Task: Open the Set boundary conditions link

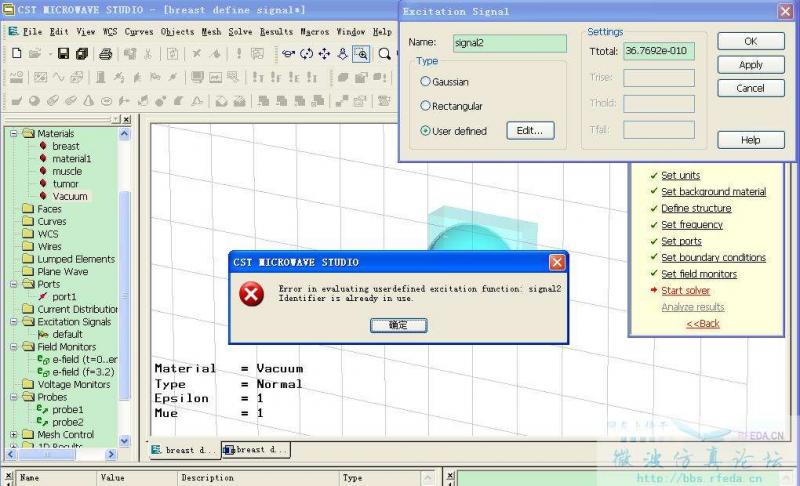Action: pyautogui.click(x=713, y=258)
